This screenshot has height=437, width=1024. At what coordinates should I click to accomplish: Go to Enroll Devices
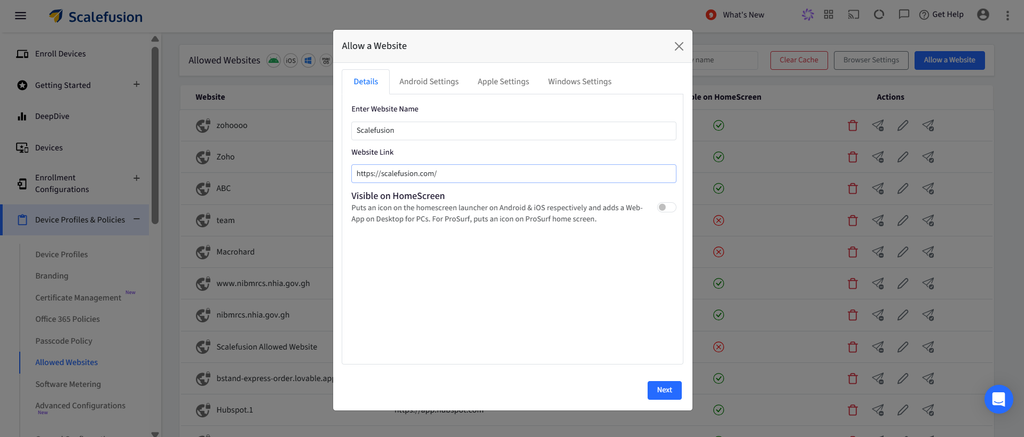coord(60,54)
